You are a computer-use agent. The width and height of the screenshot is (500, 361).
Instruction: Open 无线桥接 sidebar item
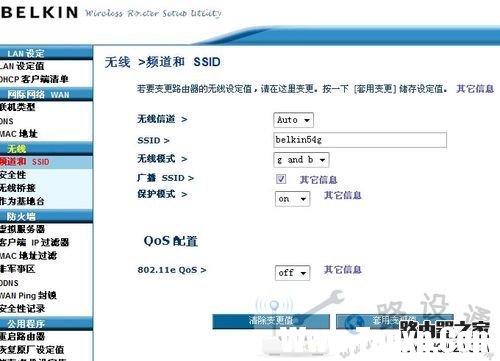click(x=18, y=188)
